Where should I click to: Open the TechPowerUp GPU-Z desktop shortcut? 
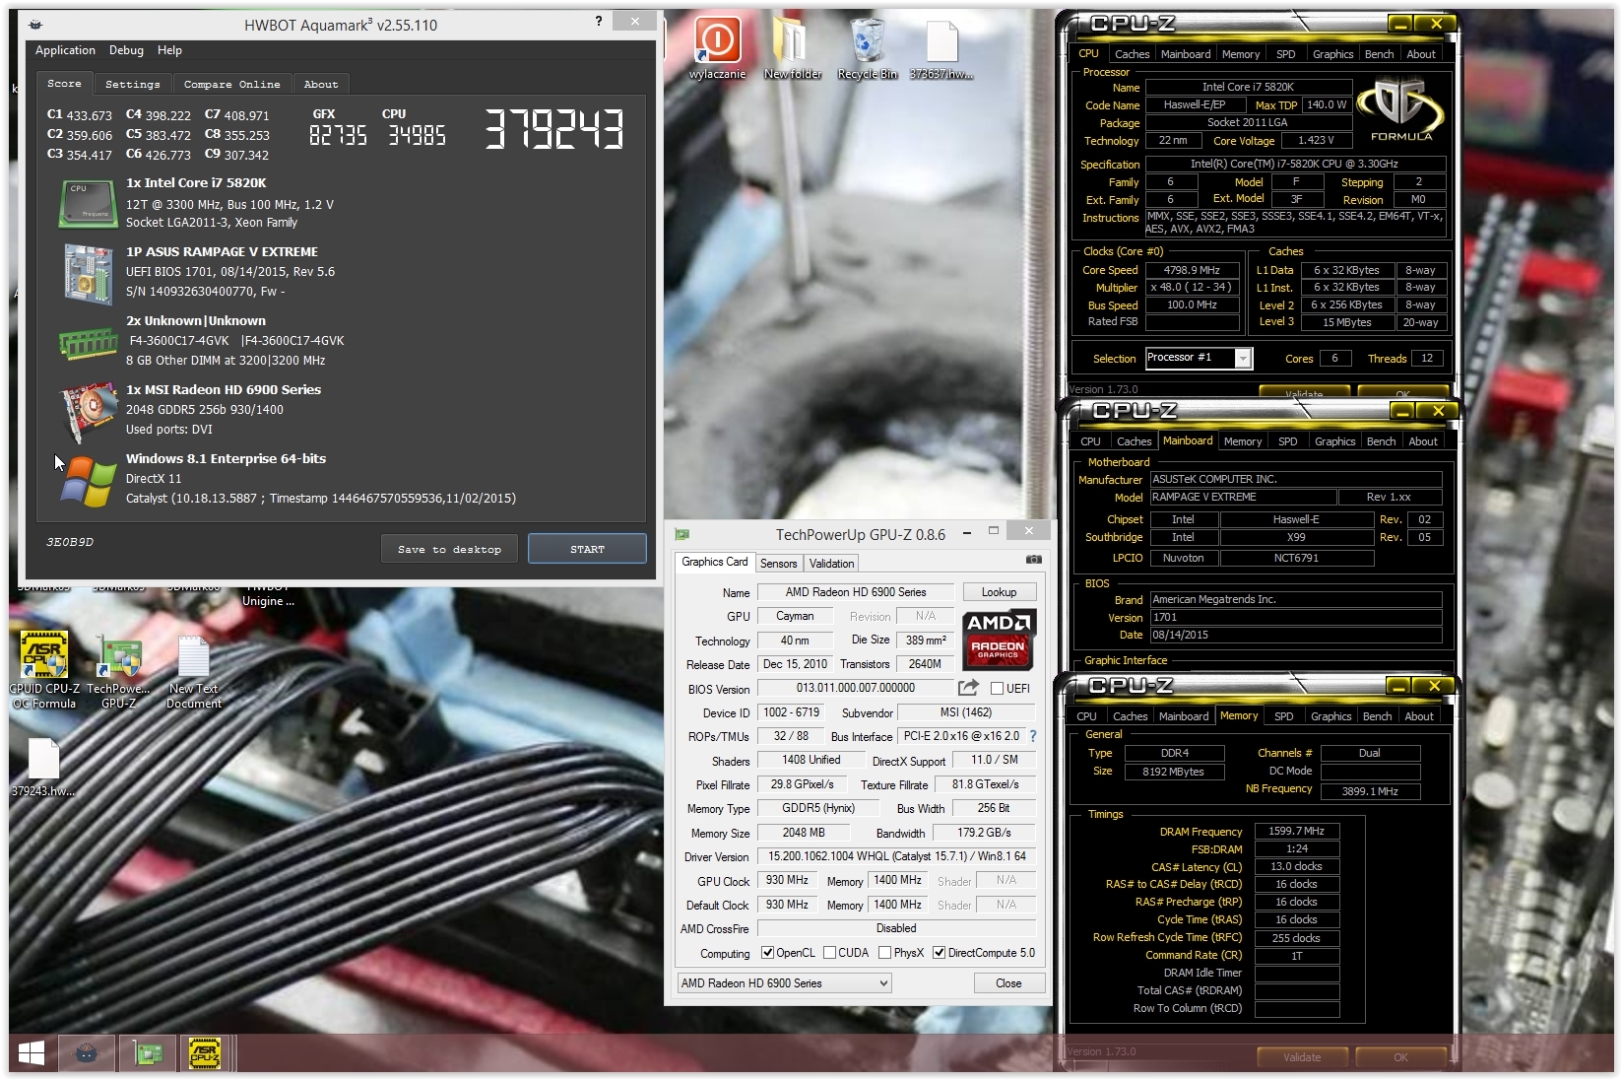119,655
